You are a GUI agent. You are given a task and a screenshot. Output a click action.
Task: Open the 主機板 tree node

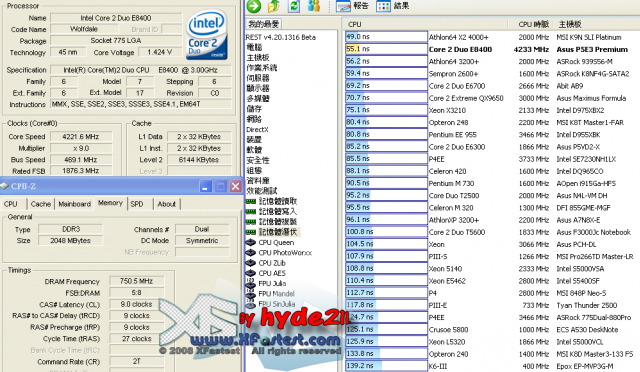[258, 58]
